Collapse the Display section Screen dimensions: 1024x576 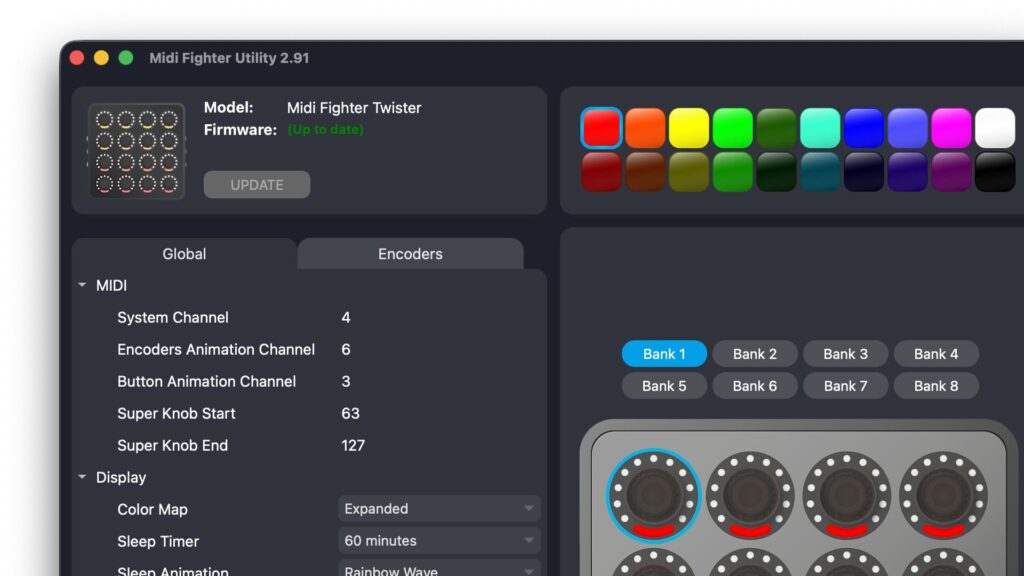[82, 477]
